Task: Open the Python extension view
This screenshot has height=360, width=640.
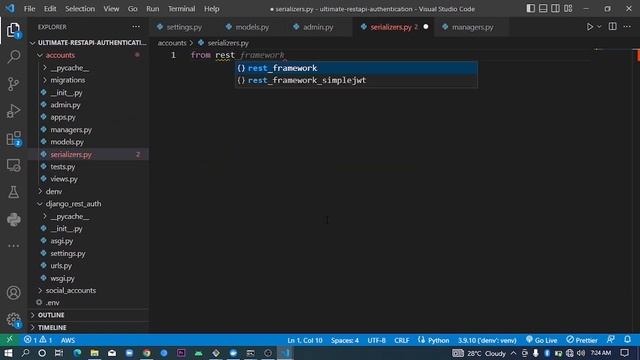Action: pyautogui.click(x=13, y=220)
